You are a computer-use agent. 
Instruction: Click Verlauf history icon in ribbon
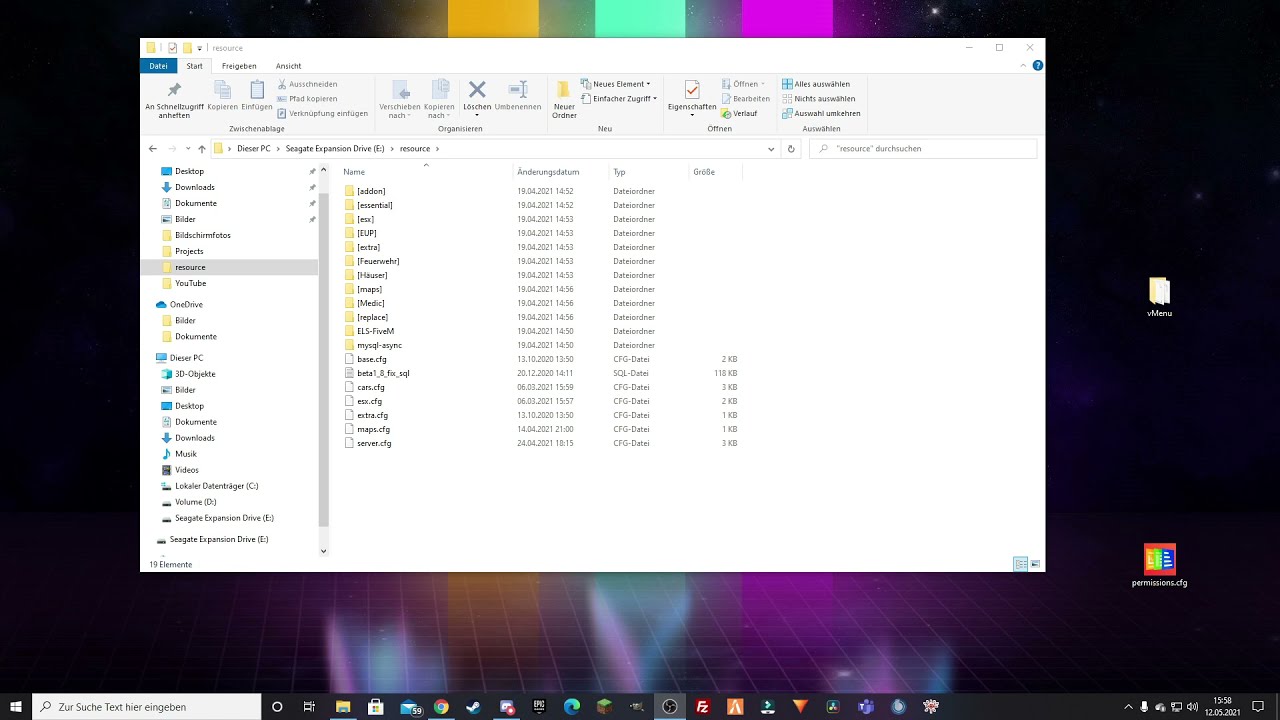727,113
